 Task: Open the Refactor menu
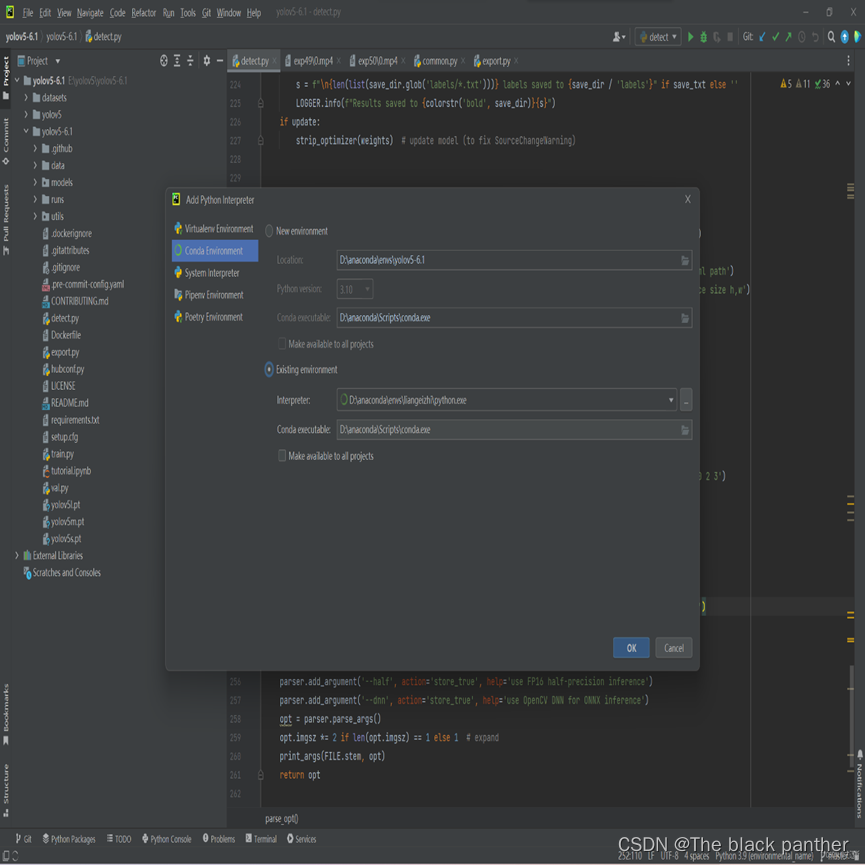(x=144, y=13)
